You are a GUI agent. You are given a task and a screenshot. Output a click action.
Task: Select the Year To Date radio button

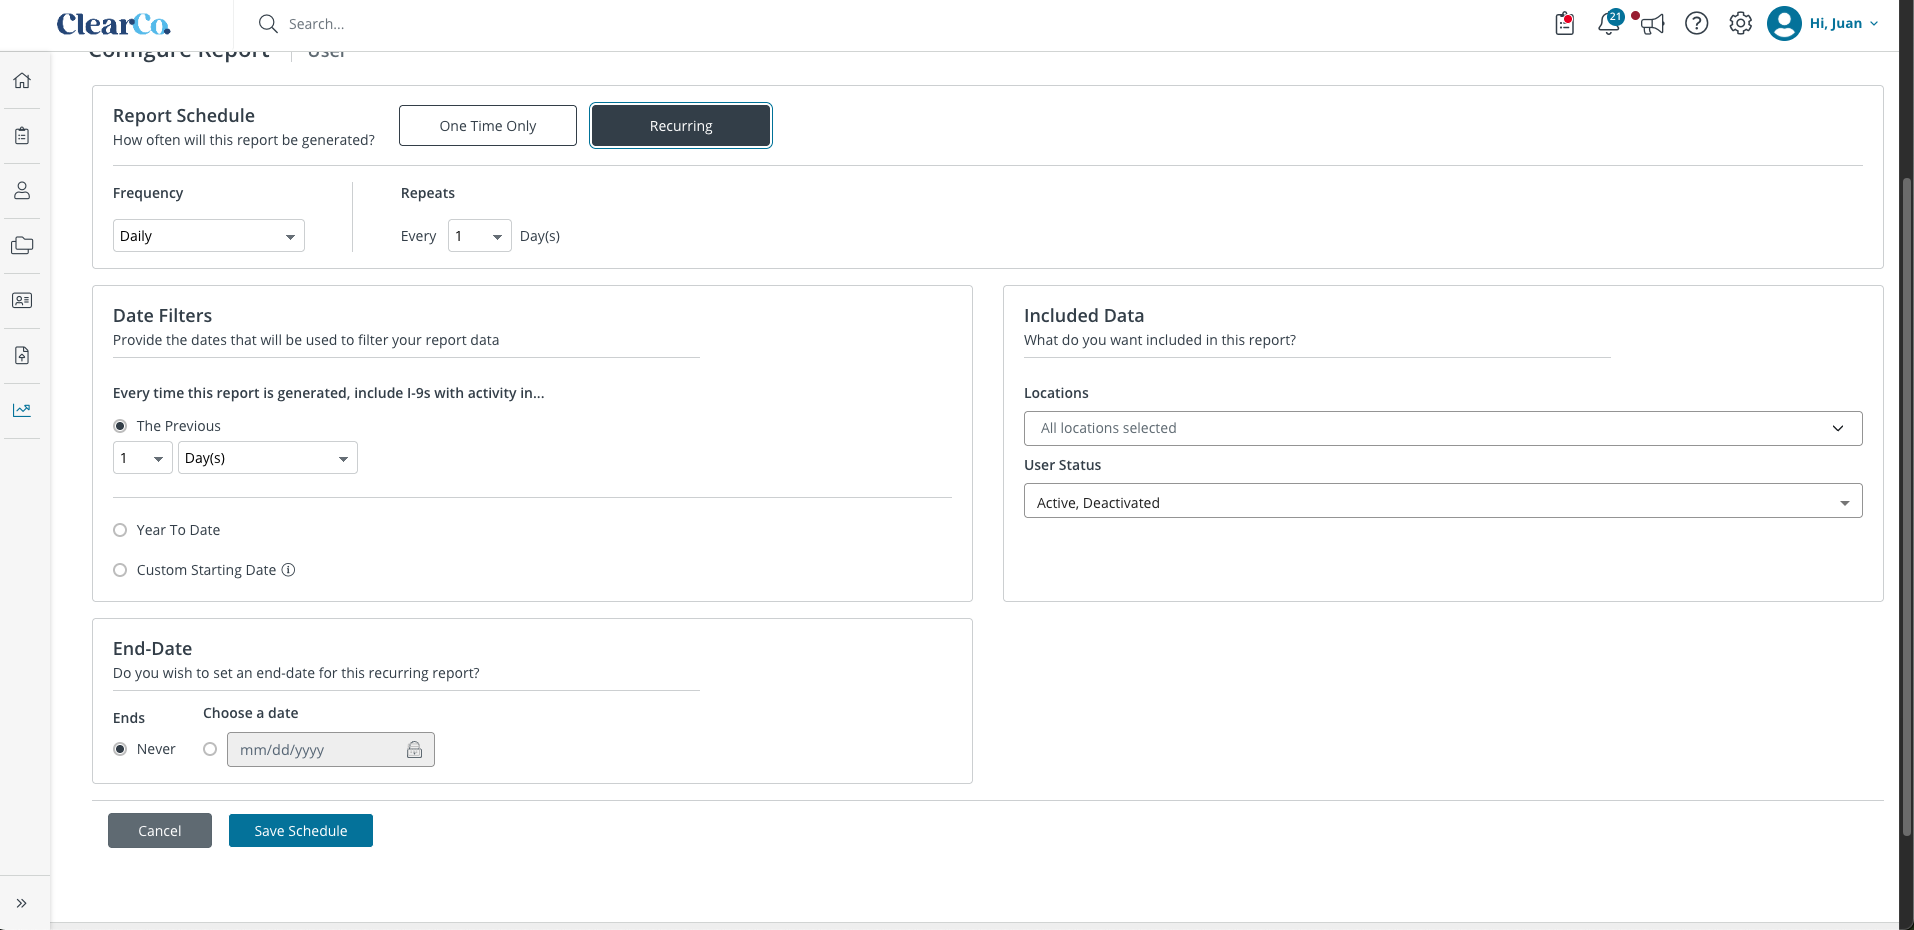point(120,530)
